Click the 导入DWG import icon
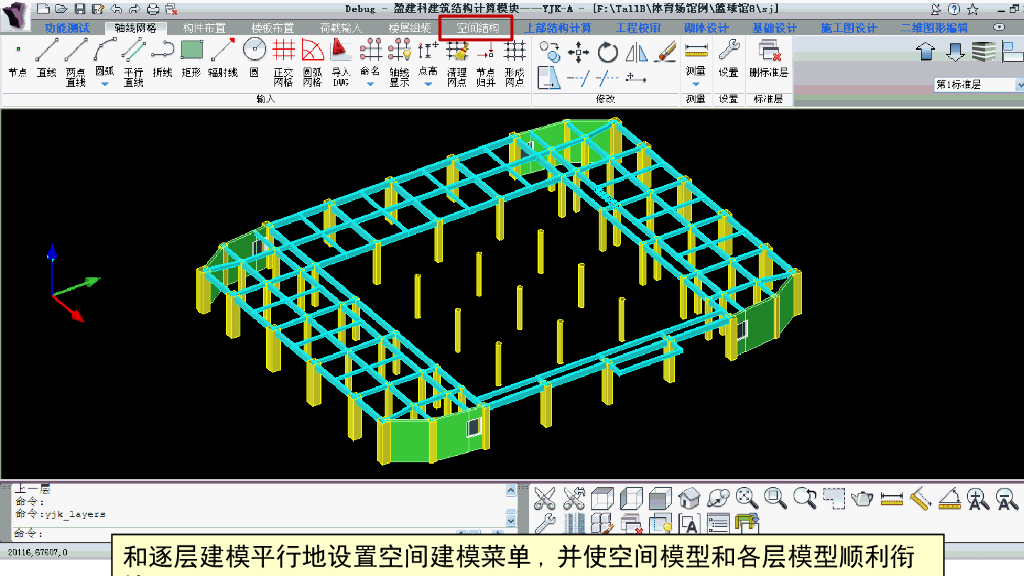Viewport: 1024px width, 576px height. point(340,58)
